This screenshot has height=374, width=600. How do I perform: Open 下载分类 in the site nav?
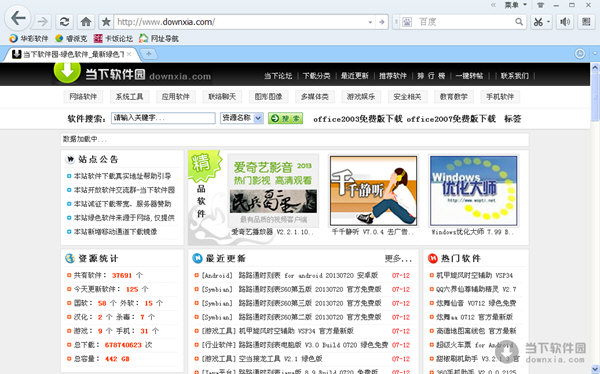coord(316,76)
